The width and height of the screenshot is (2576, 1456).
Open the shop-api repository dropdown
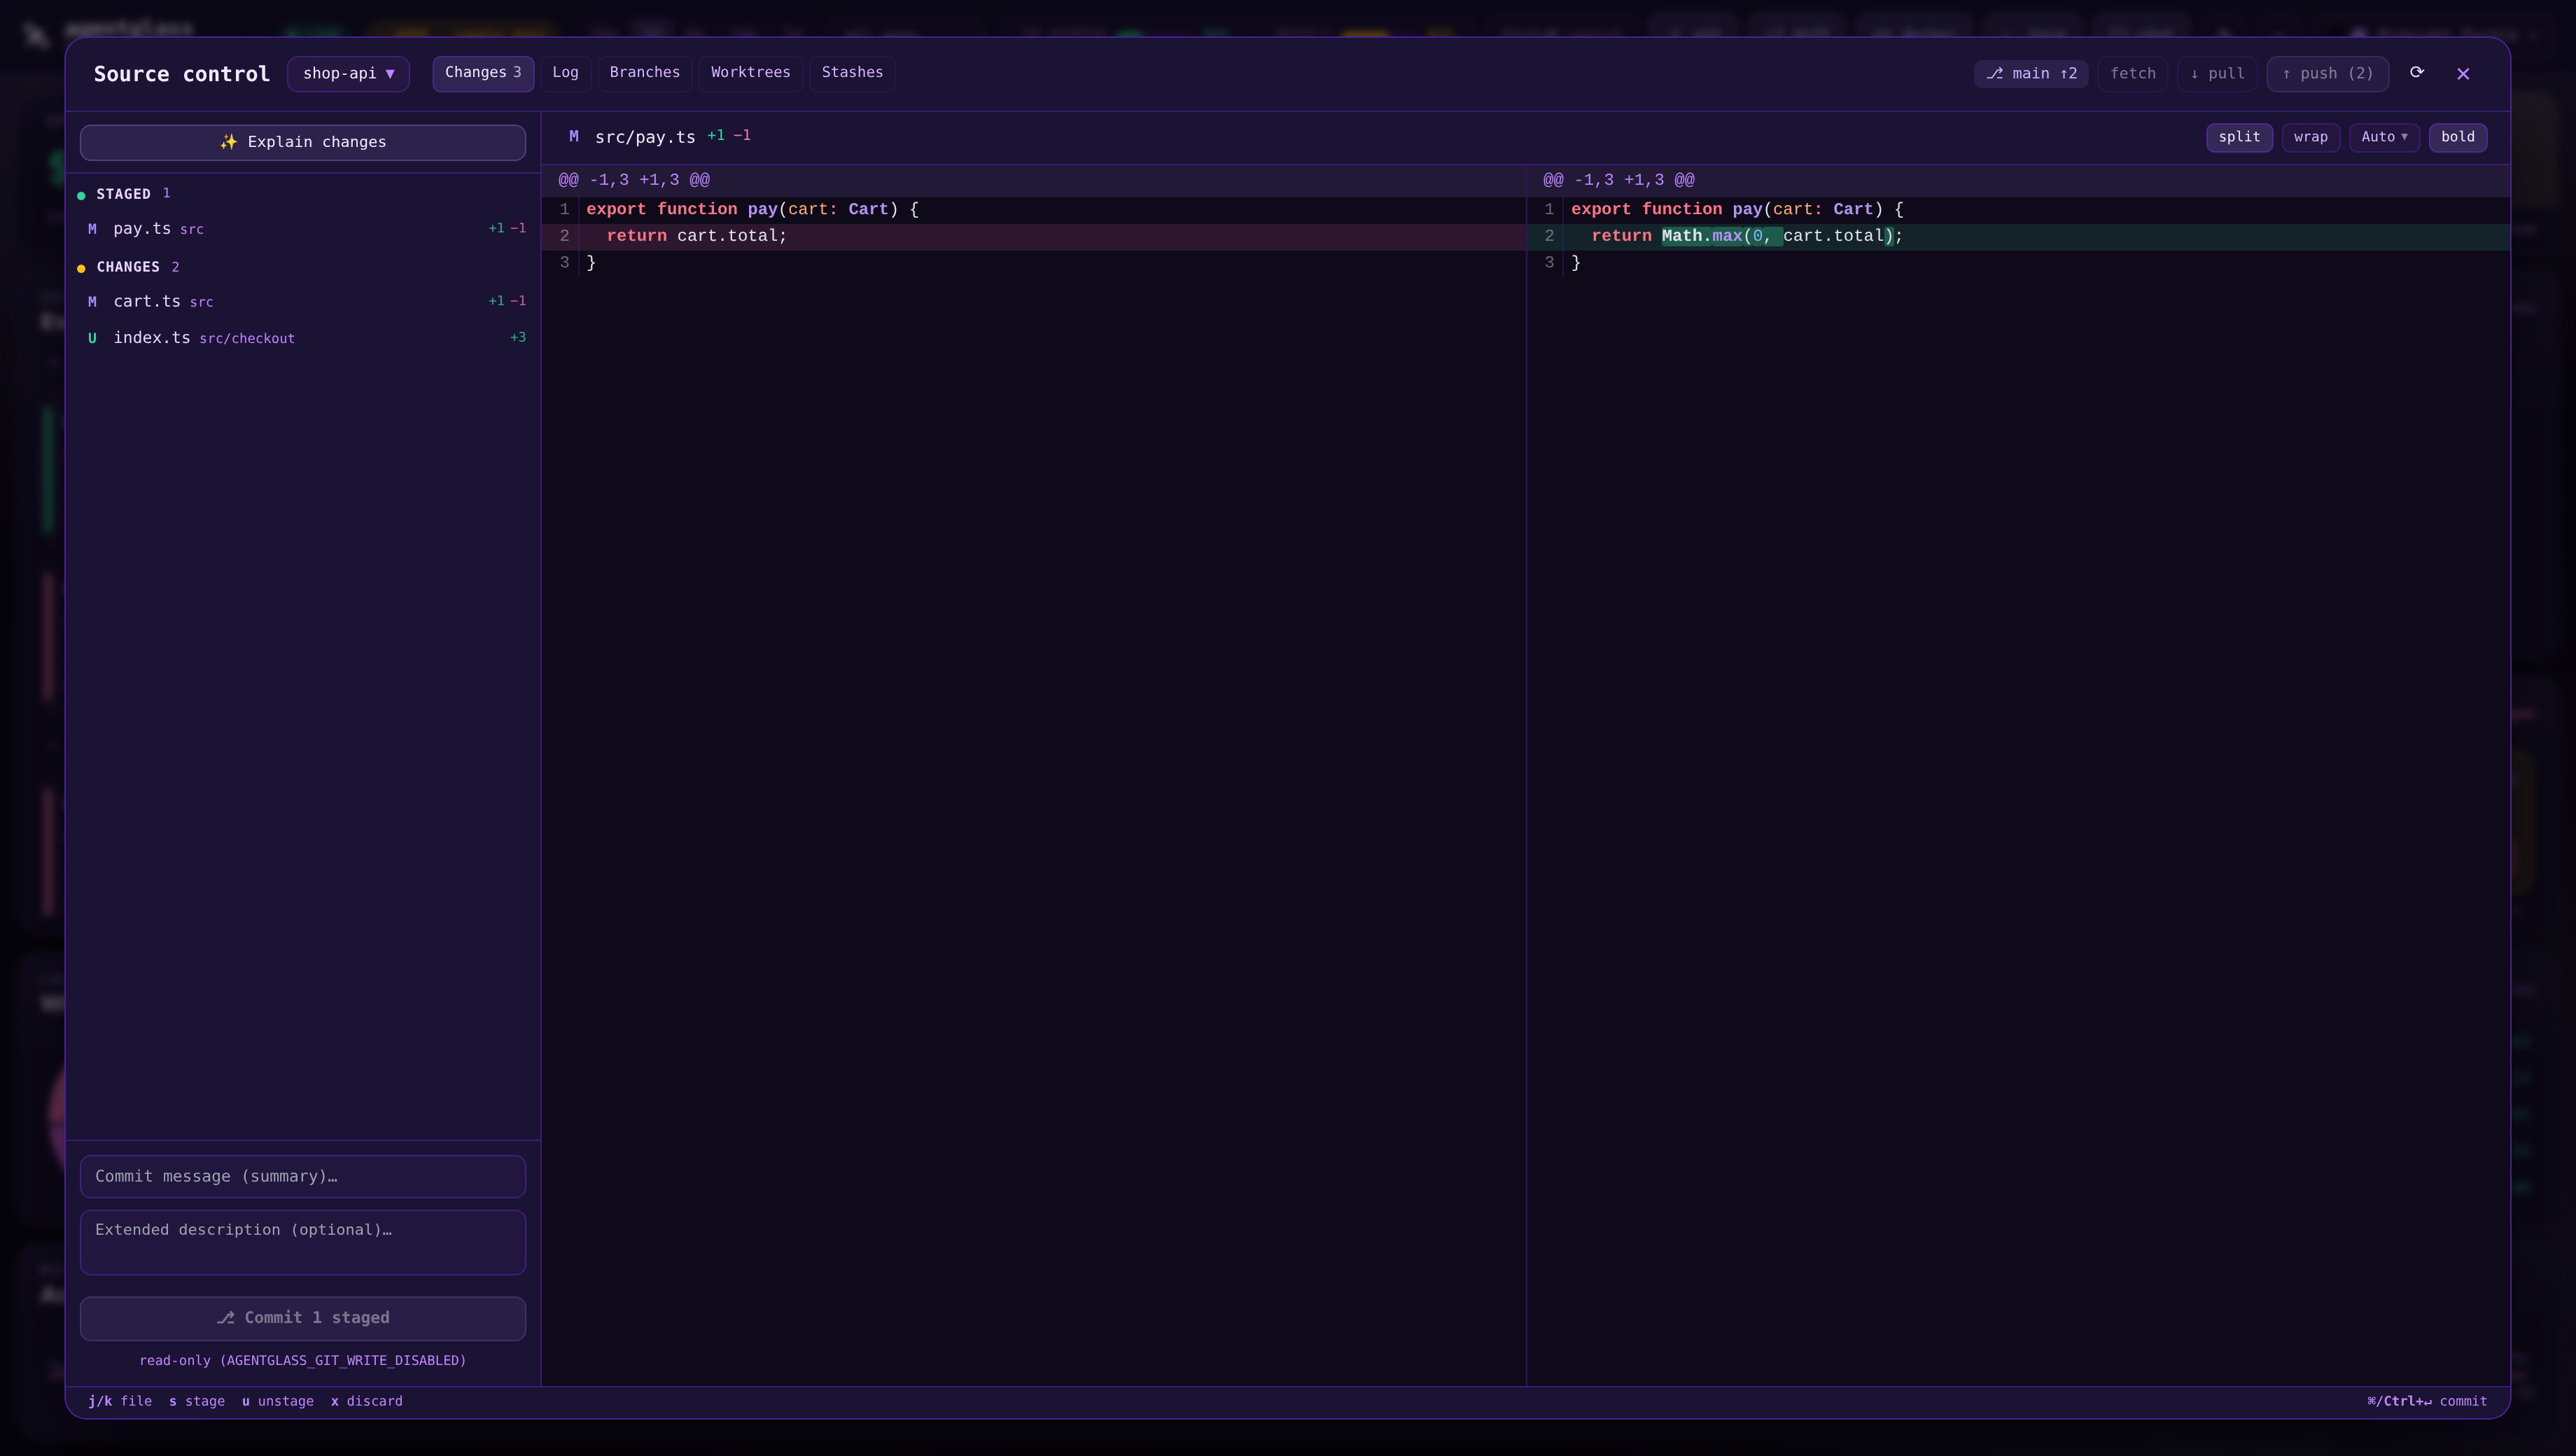tap(348, 74)
